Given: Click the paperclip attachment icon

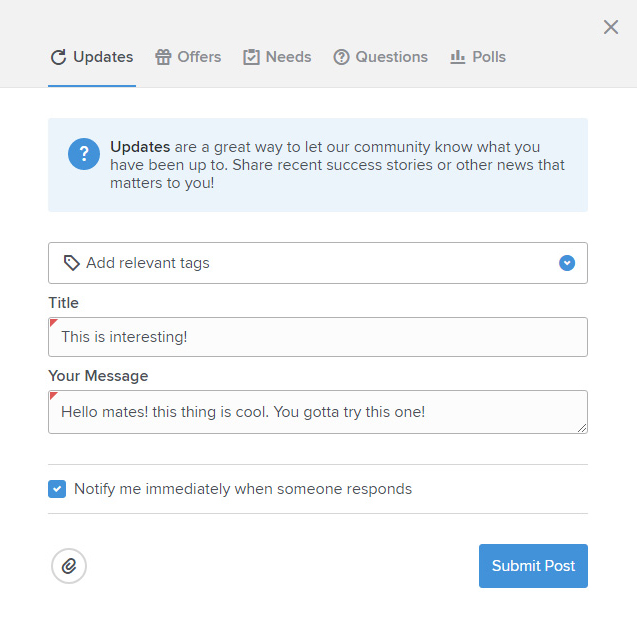Looking at the screenshot, I should 69,566.
